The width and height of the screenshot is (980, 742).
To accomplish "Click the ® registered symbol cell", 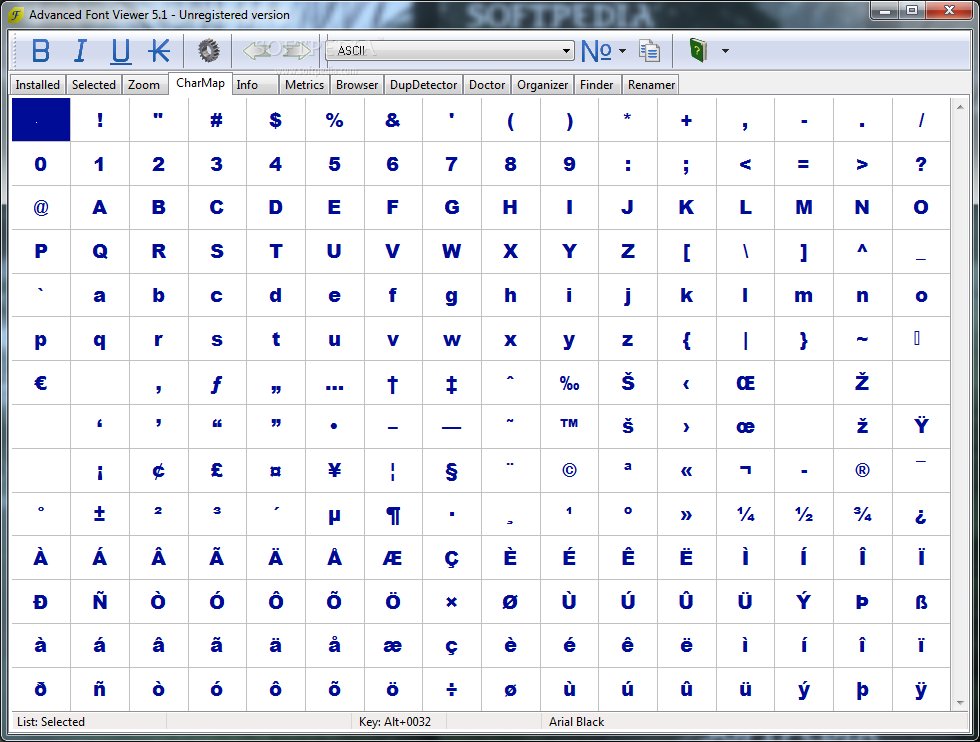I will click(x=862, y=470).
